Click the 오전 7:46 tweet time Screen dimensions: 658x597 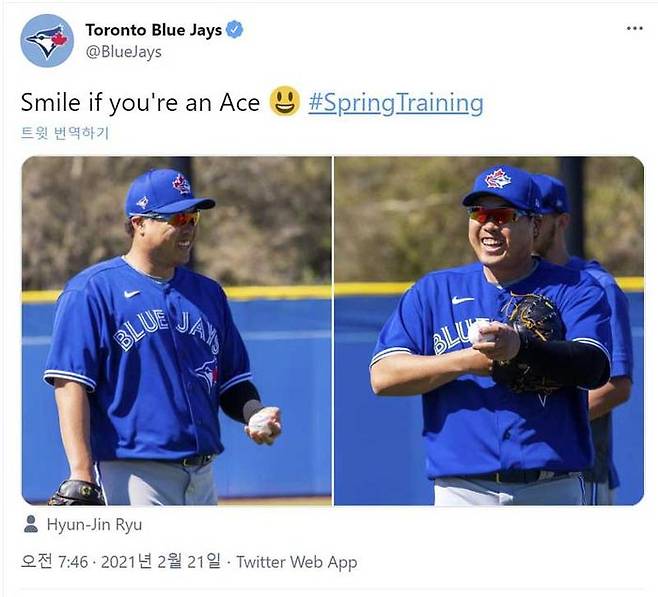[x=55, y=562]
